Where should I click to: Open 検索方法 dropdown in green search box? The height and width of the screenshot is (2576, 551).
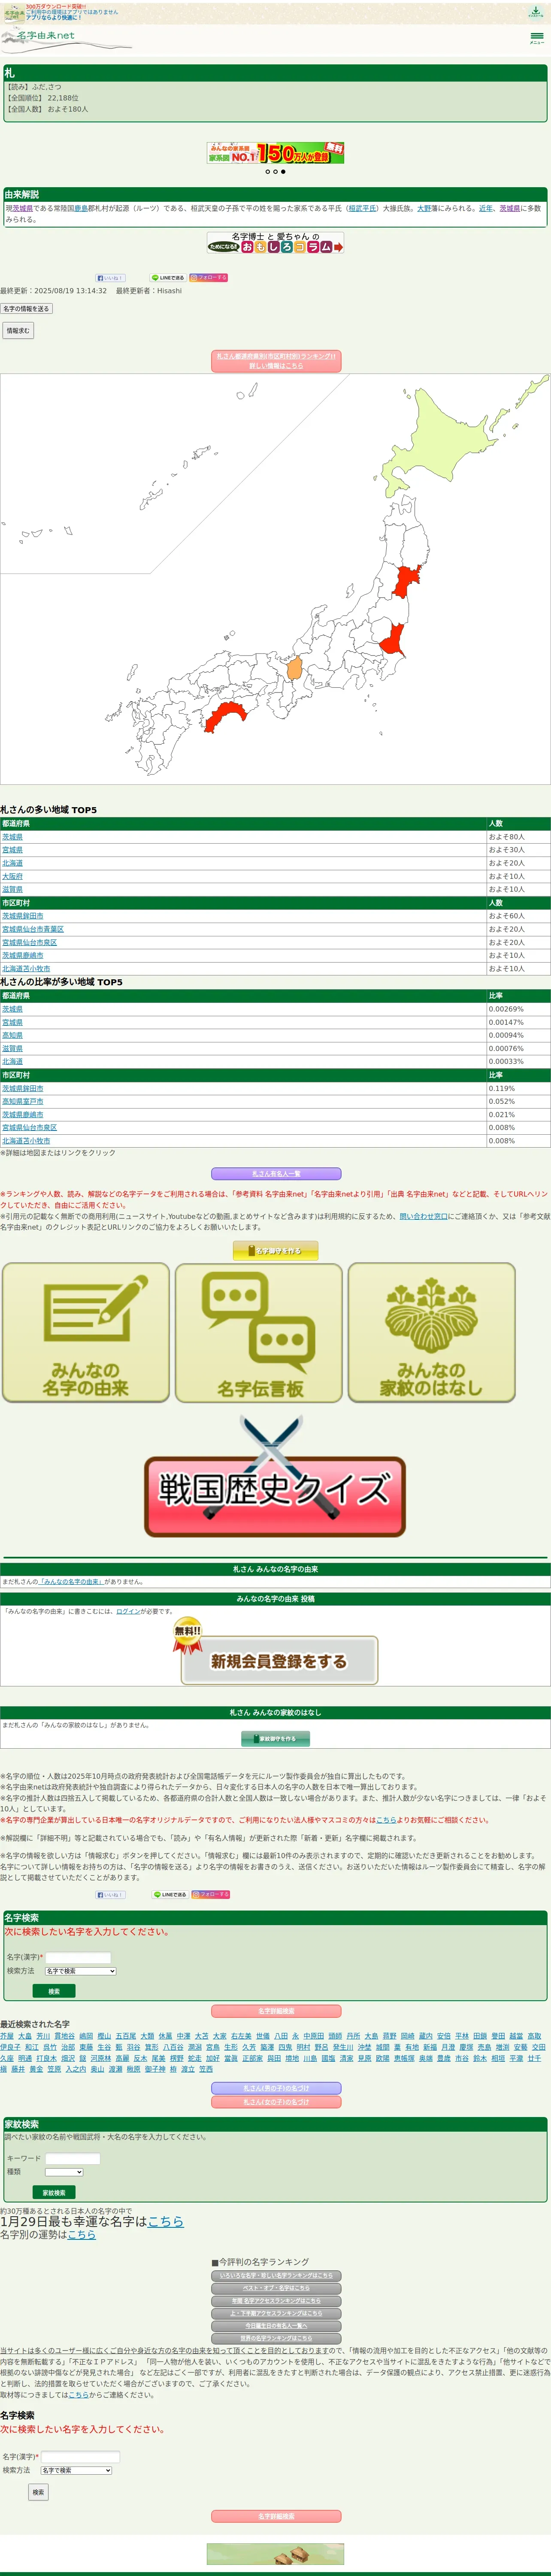[x=80, y=1971]
